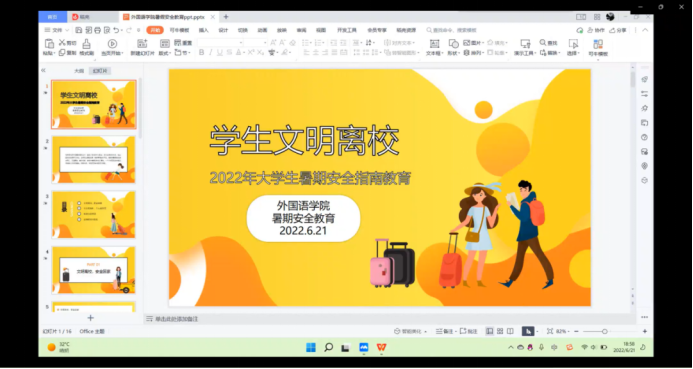Expand the Paste dropdown arrow
Image resolution: width=693 pixels, height=369 pixels.
click(54, 53)
